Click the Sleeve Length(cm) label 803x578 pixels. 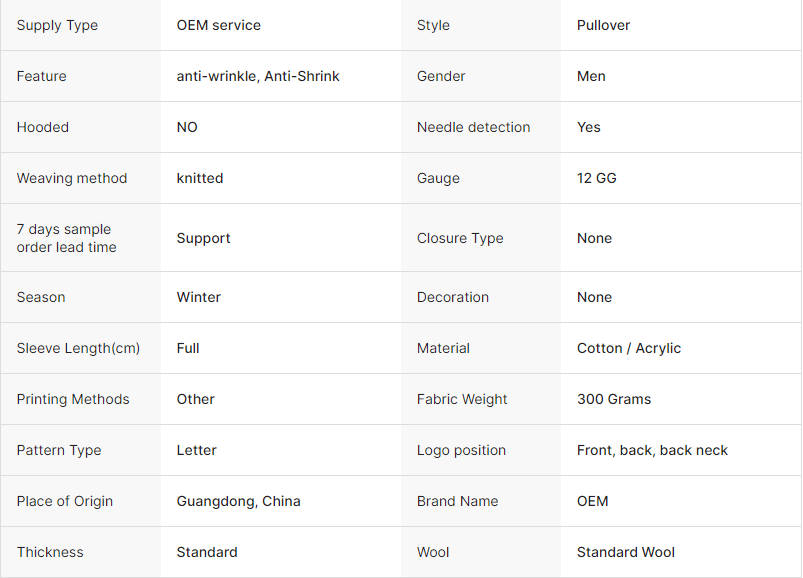click(x=78, y=348)
